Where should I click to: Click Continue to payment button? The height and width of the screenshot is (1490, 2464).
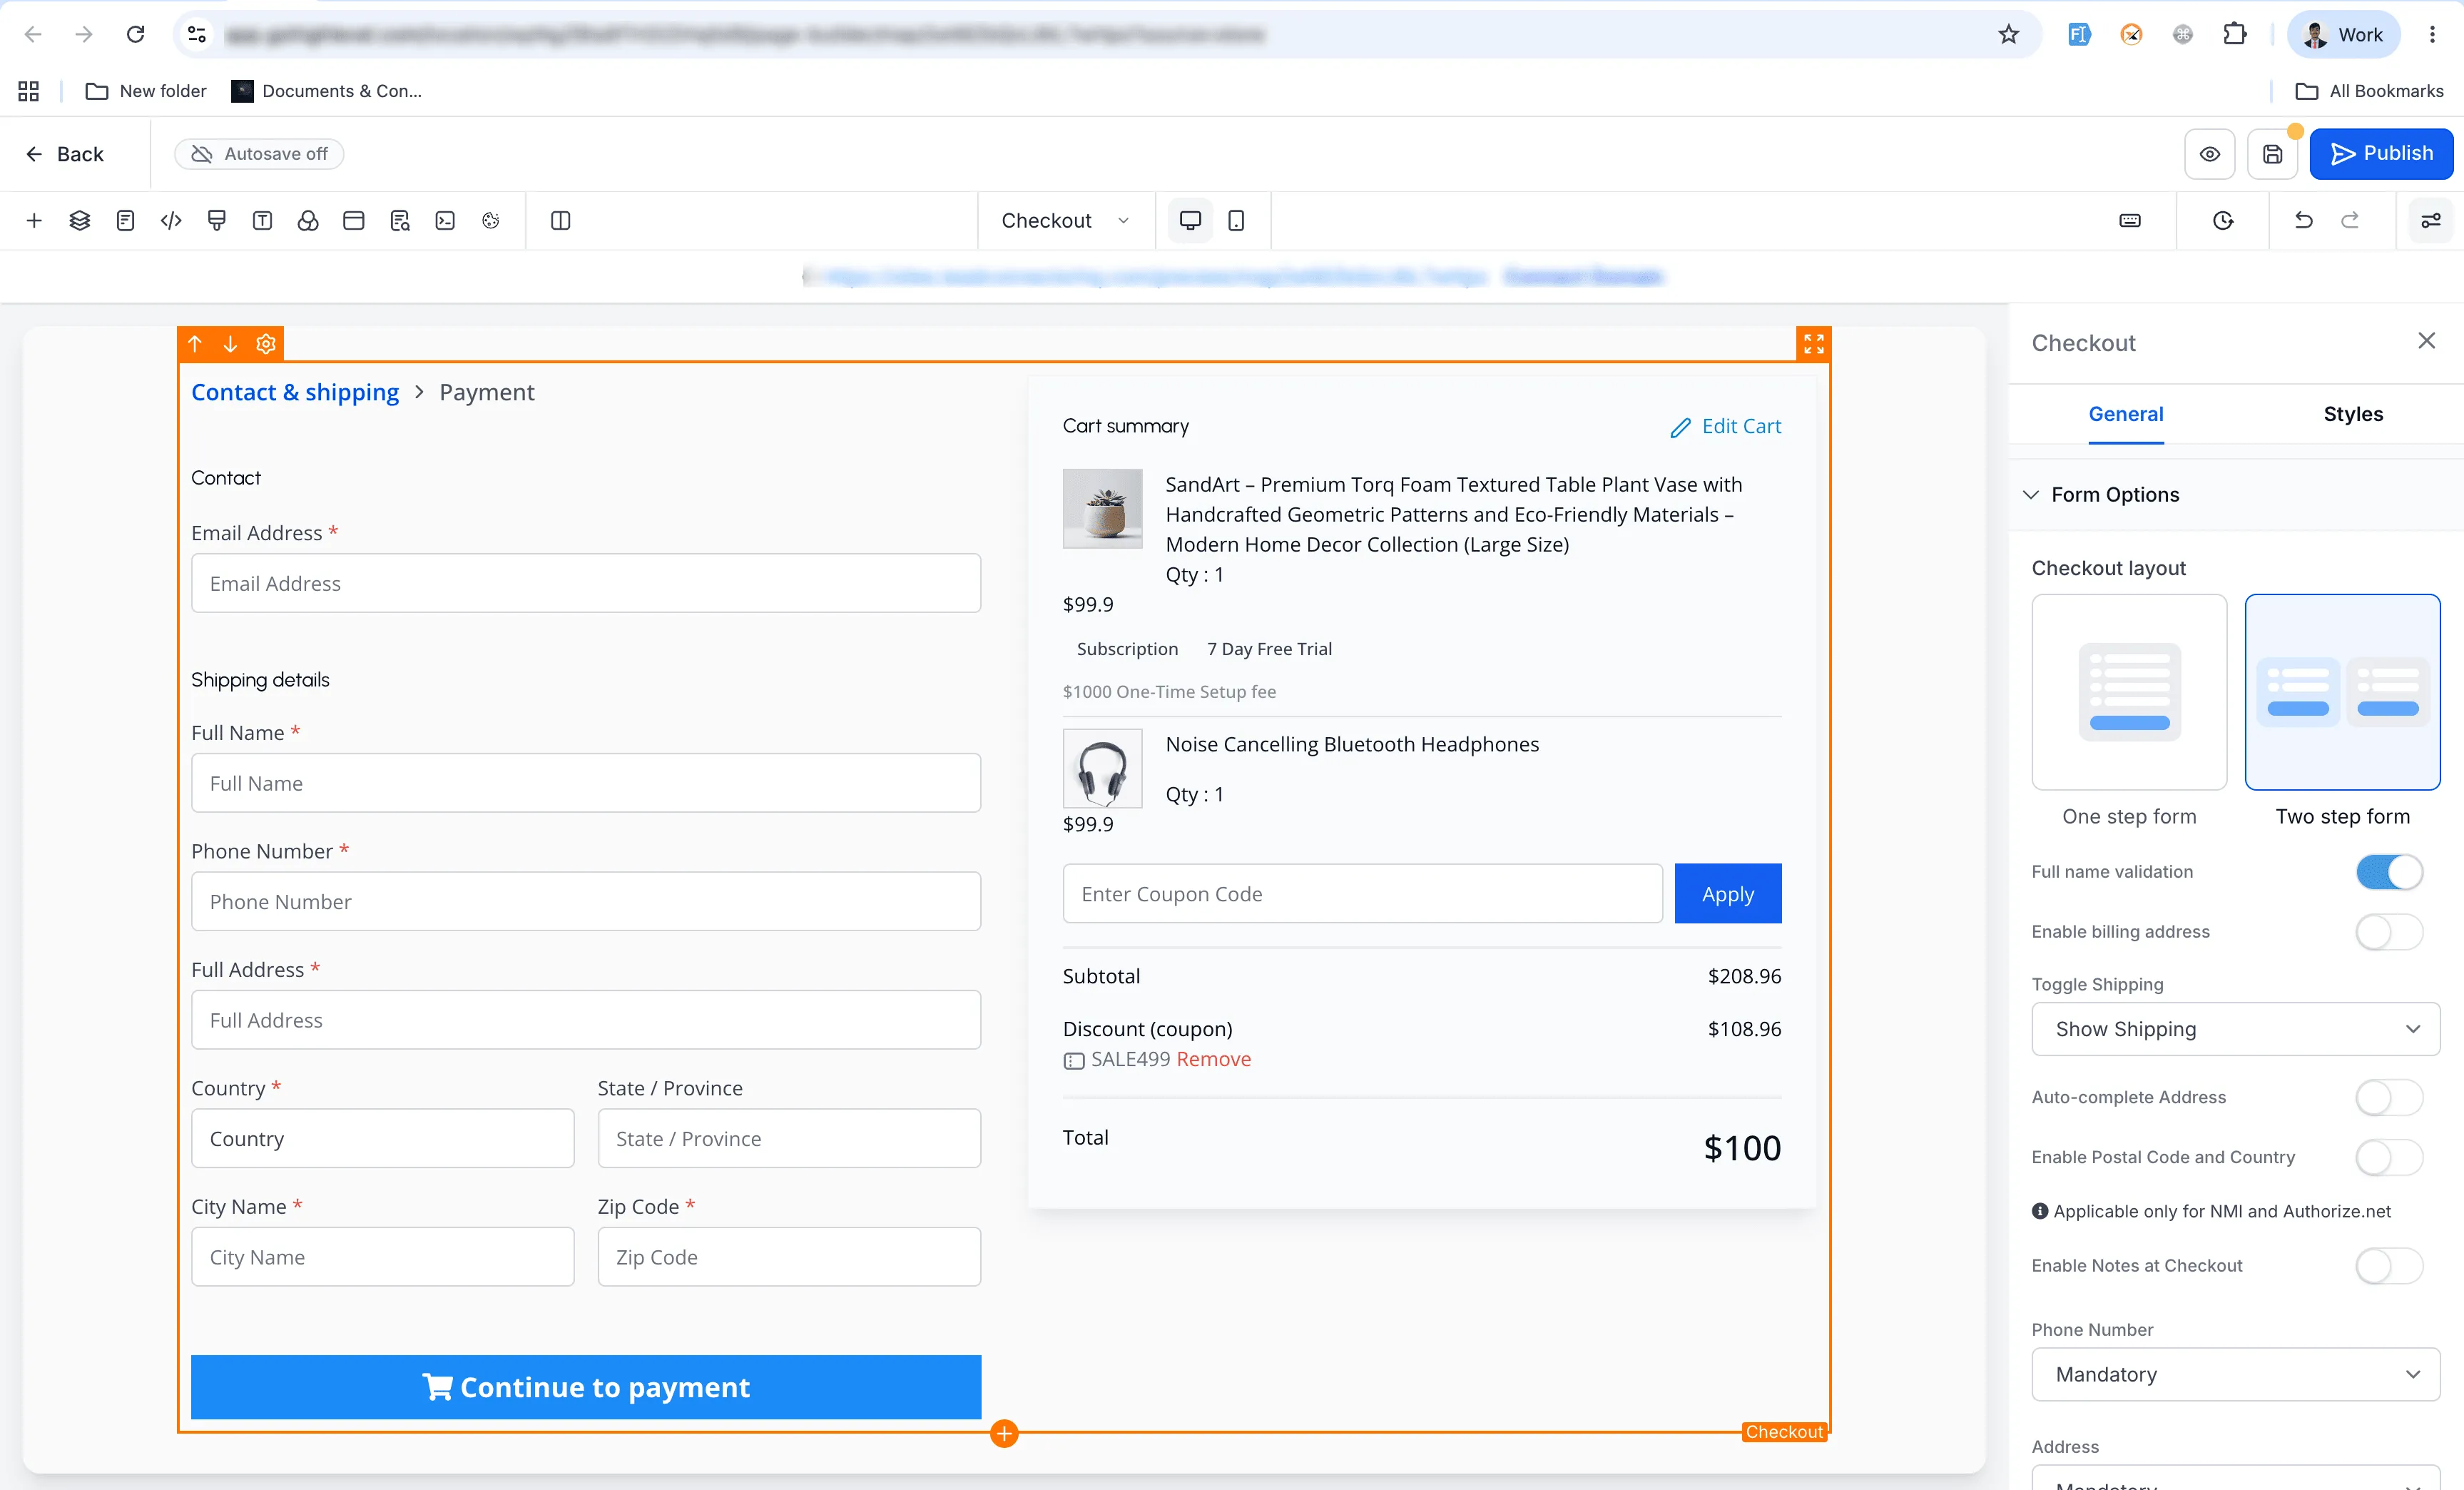(x=586, y=1387)
